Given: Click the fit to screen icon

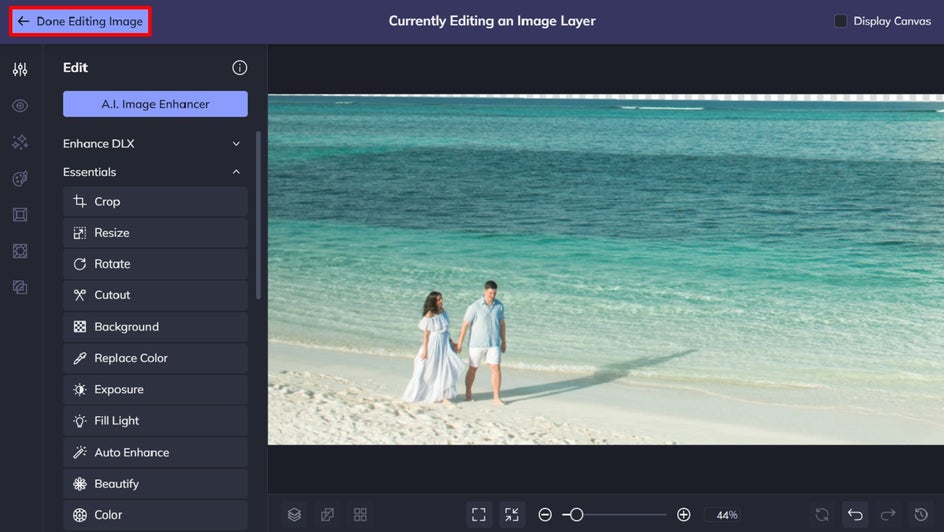Looking at the screenshot, I should point(479,515).
